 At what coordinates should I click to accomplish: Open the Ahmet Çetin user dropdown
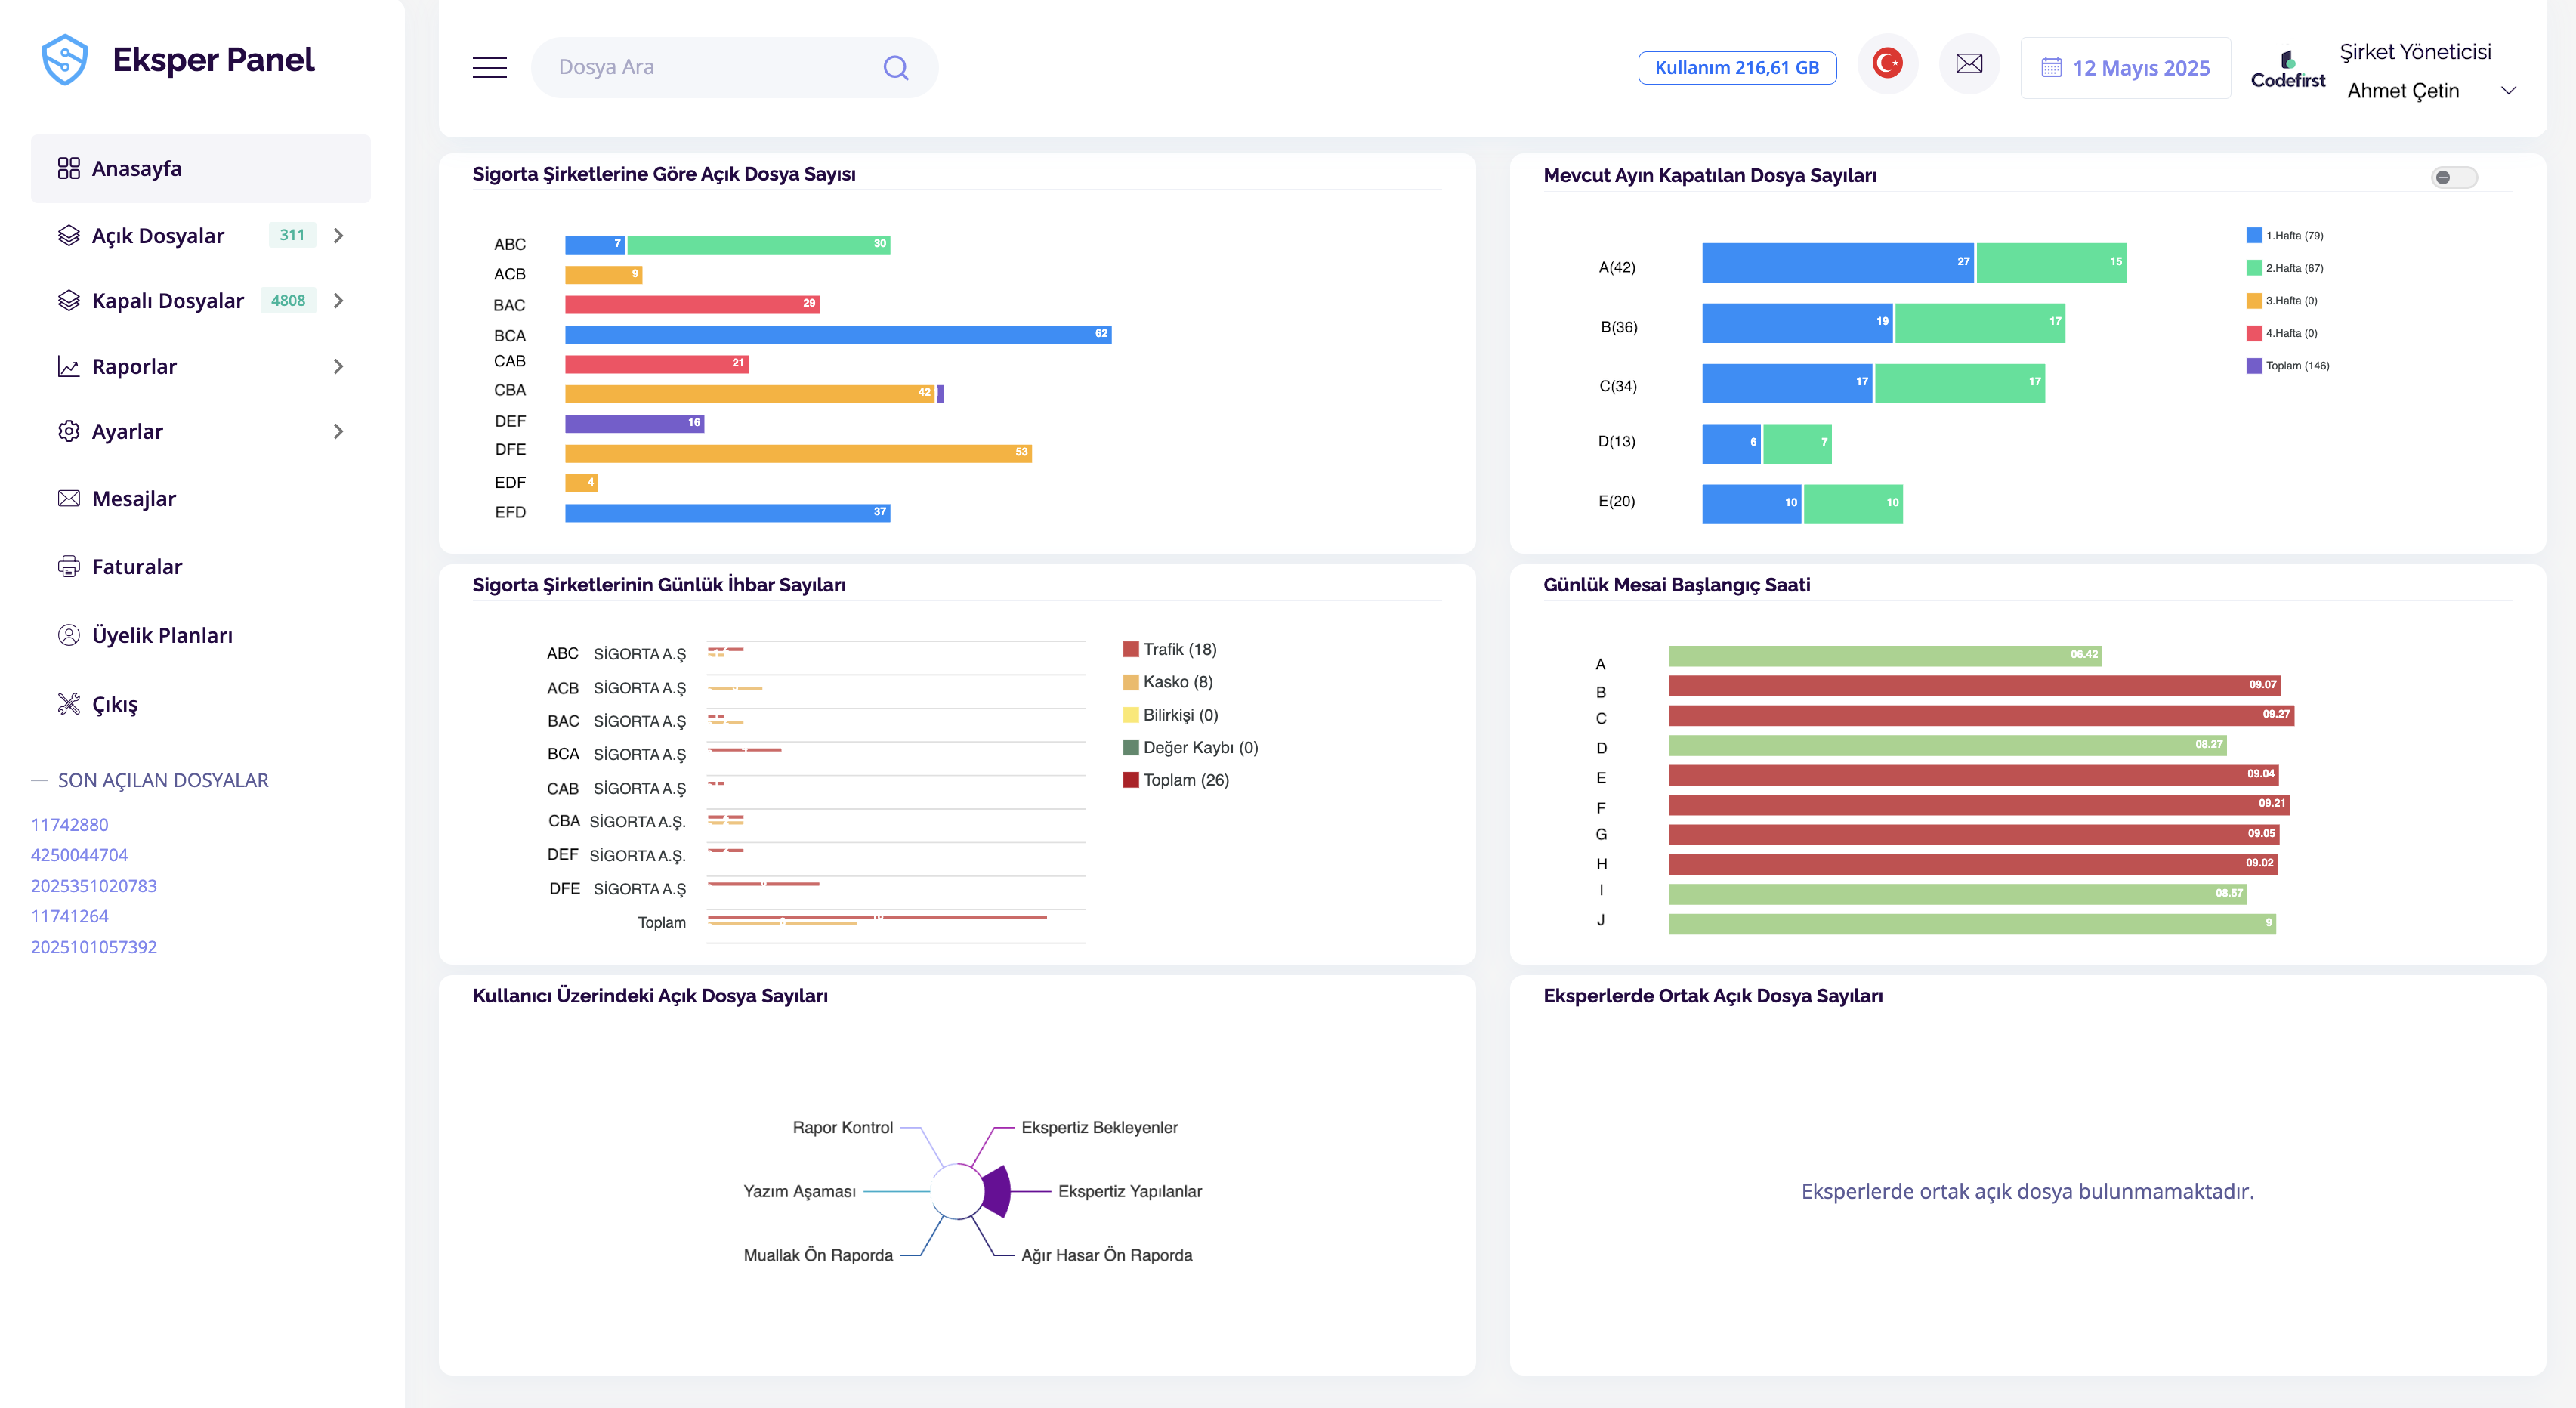pos(2508,90)
